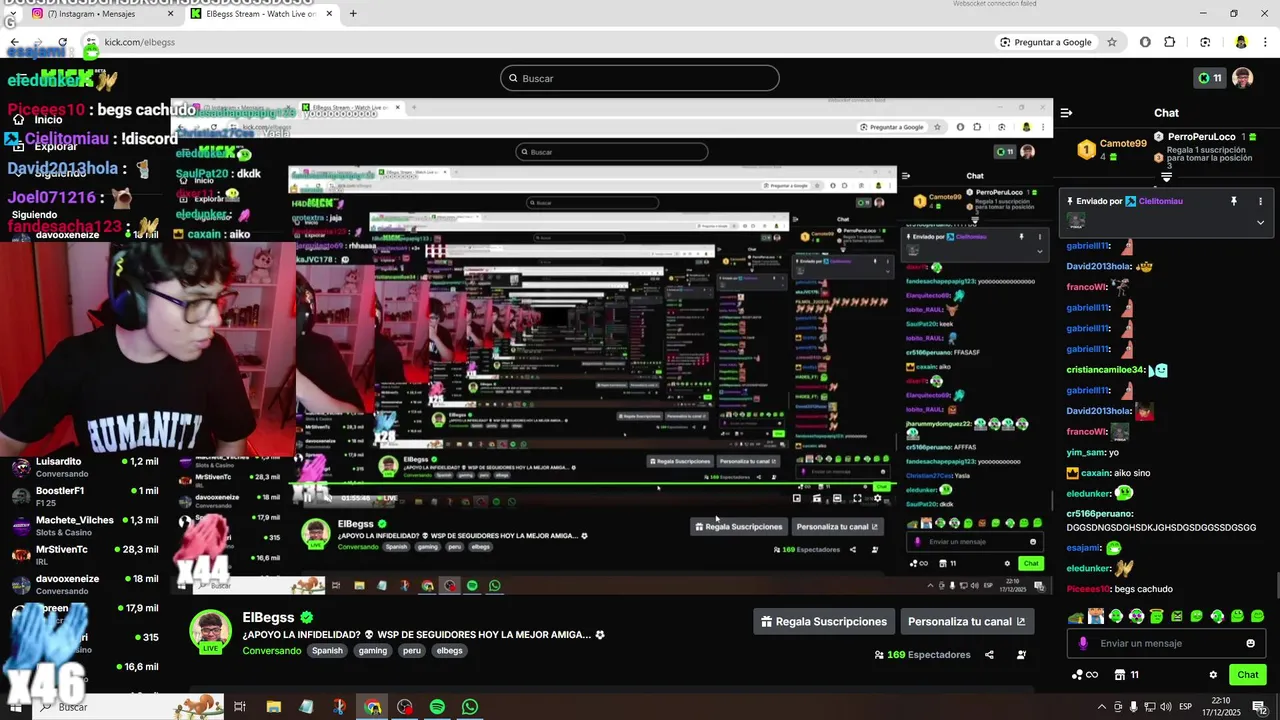Click esajami username in chat
Image resolution: width=1280 pixels, height=720 pixels.
[1083, 548]
